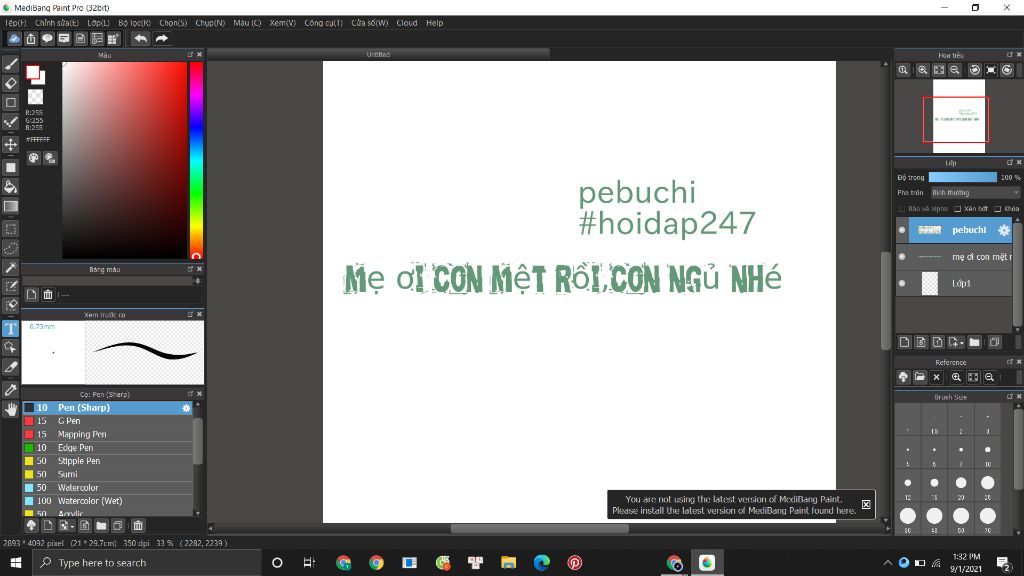Screen dimensions: 1024x576
Task: Open the Windows Start menu
Action: (16, 563)
